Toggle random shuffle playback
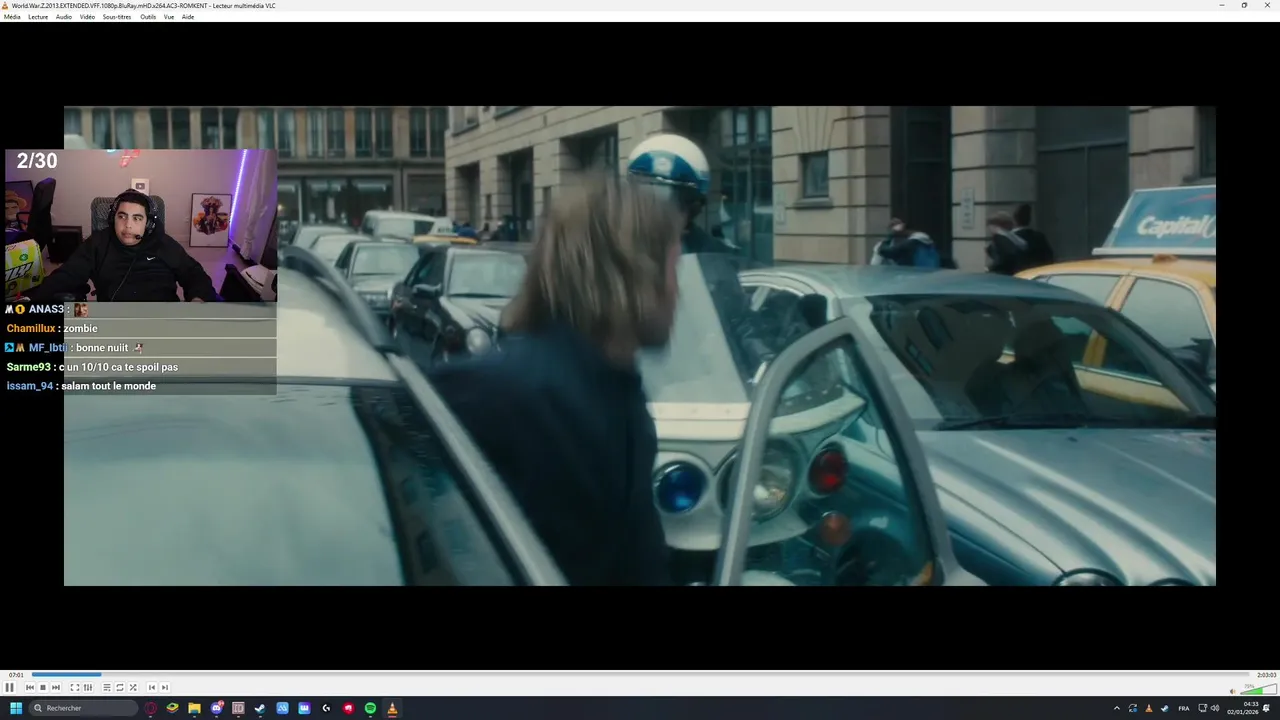This screenshot has width=1280, height=720. [133, 687]
